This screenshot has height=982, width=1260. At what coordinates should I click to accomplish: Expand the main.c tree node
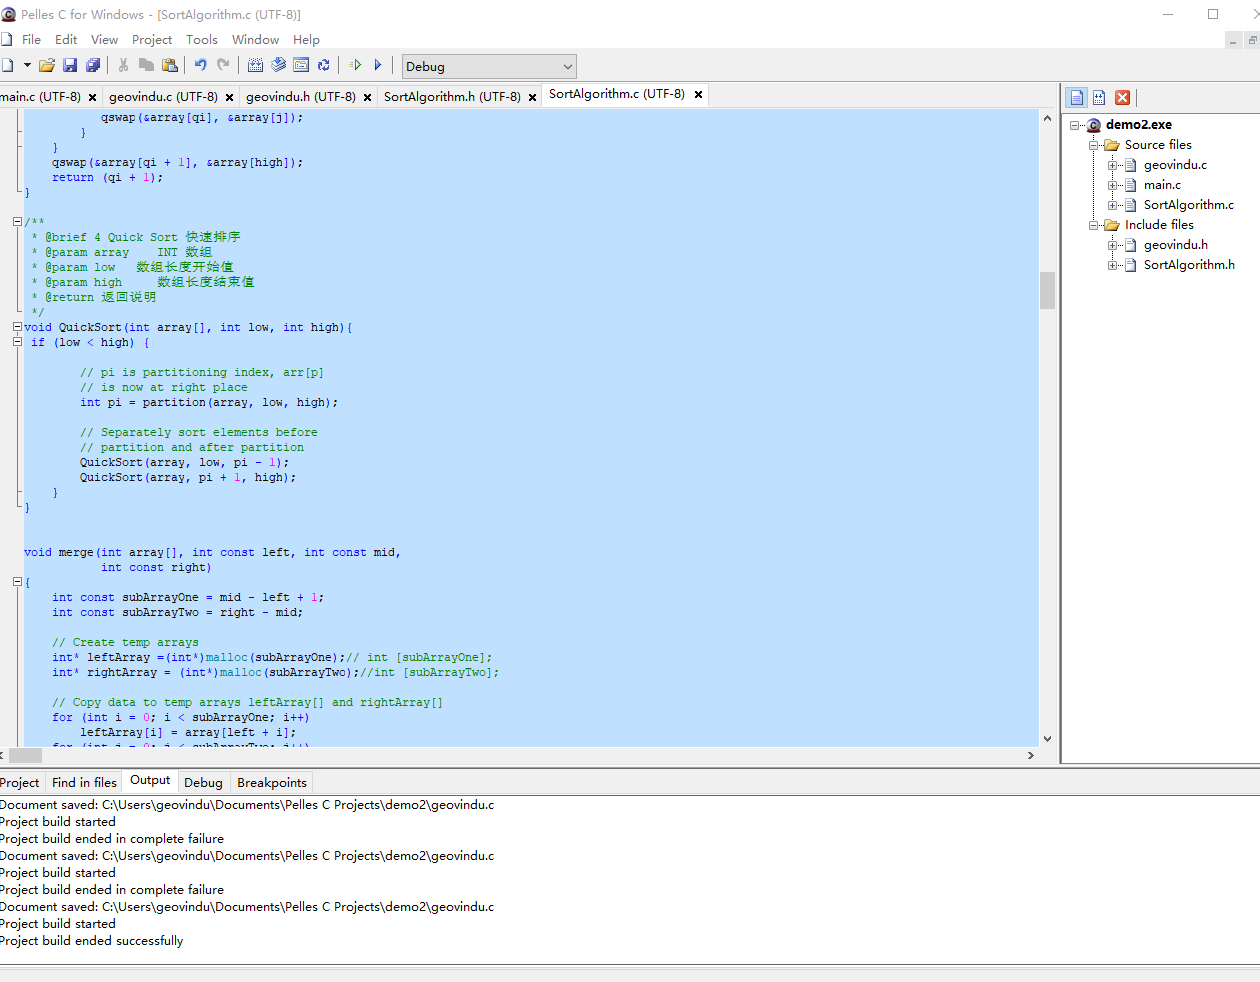[x=1112, y=185]
